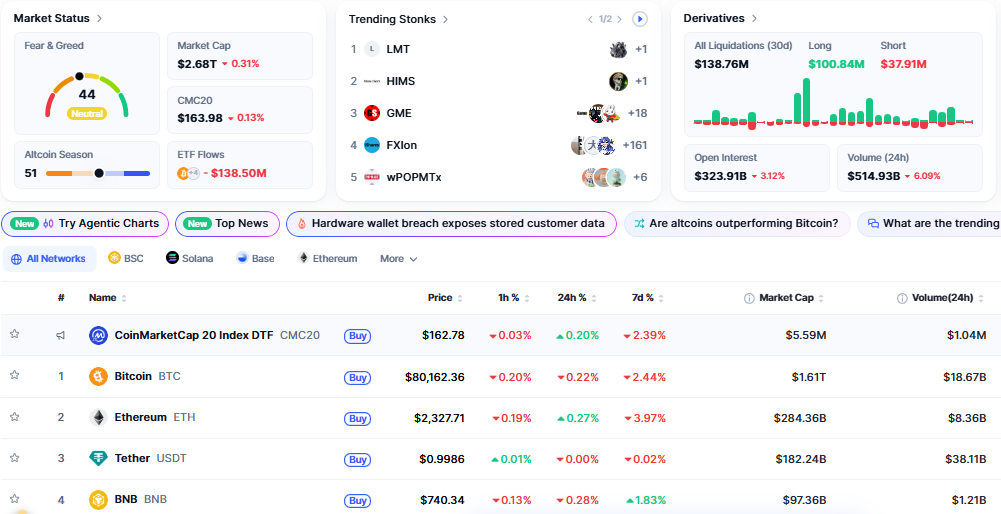This screenshot has height=514, width=1001.
Task: Click the BSC network icon
Action: coord(114,258)
